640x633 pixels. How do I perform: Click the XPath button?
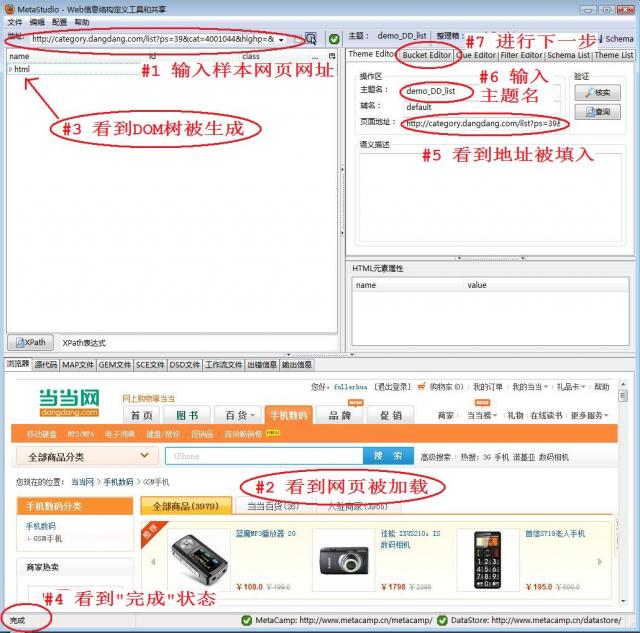30,342
